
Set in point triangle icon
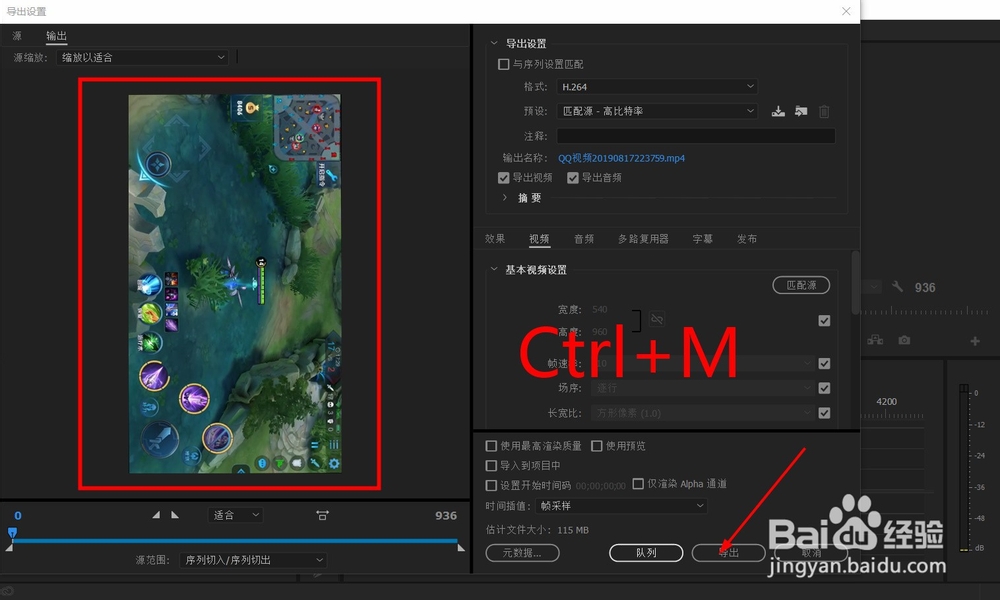(156, 515)
